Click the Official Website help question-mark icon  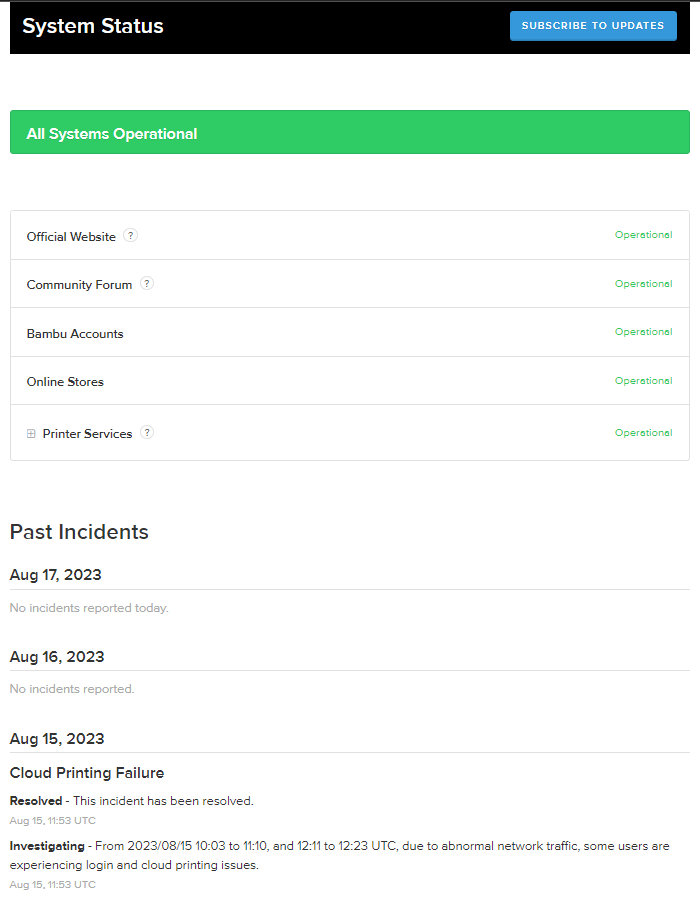tap(131, 236)
